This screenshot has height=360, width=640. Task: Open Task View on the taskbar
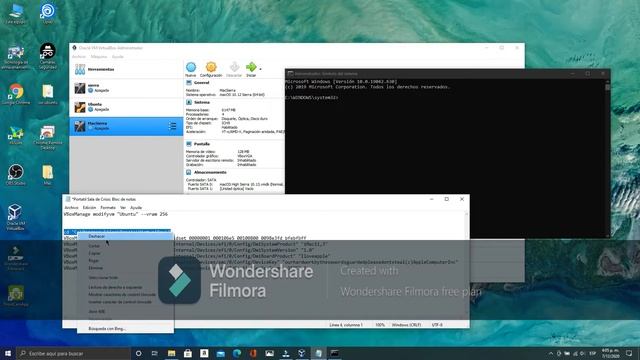[x=155, y=353]
